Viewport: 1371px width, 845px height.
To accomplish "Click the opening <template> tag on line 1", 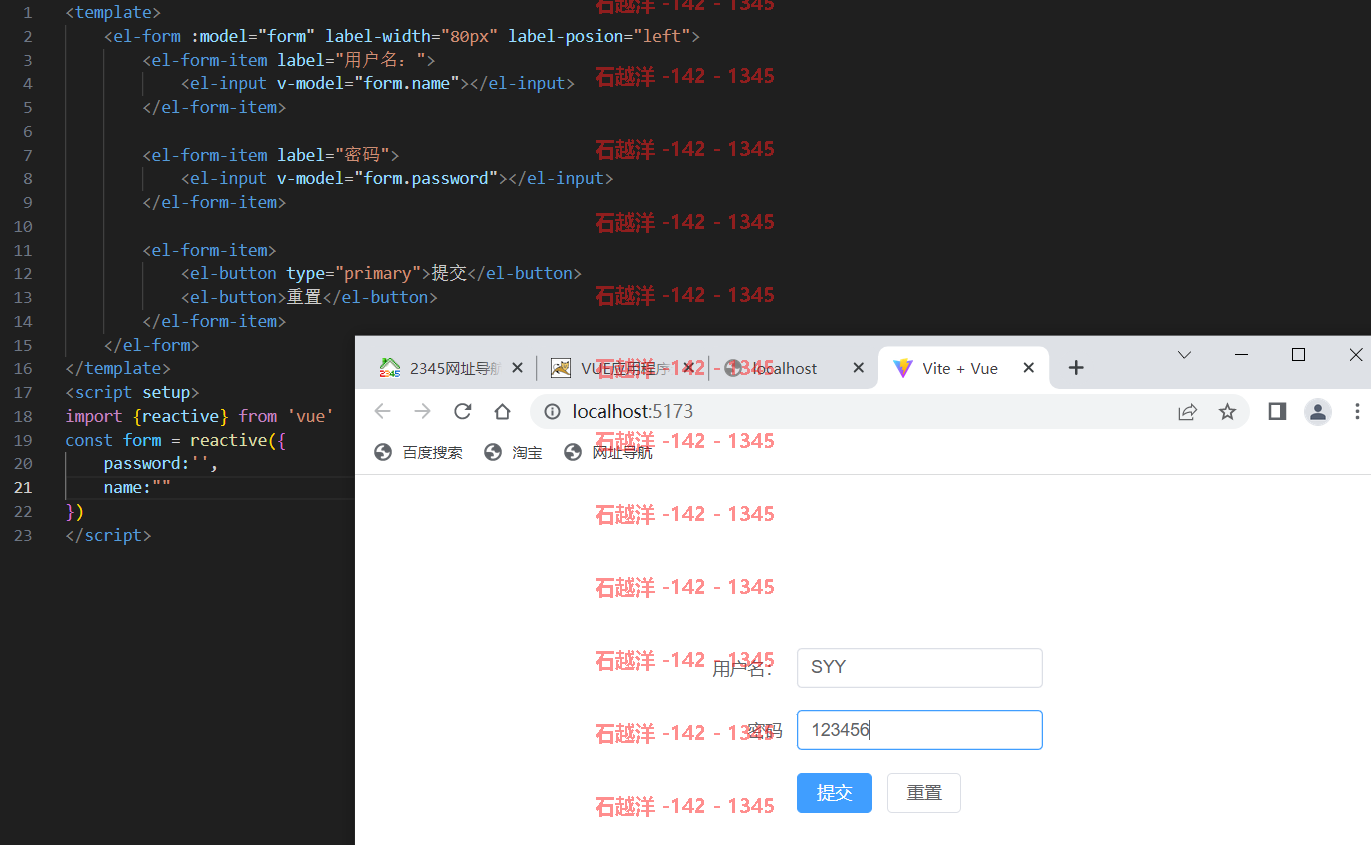I will (x=113, y=12).
